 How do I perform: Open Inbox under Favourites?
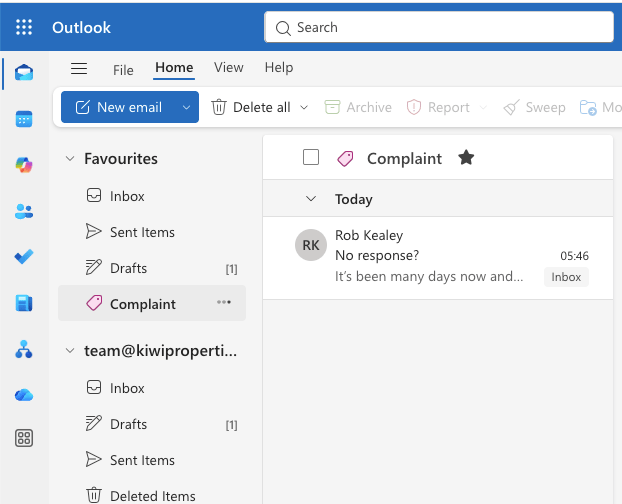(152, 196)
